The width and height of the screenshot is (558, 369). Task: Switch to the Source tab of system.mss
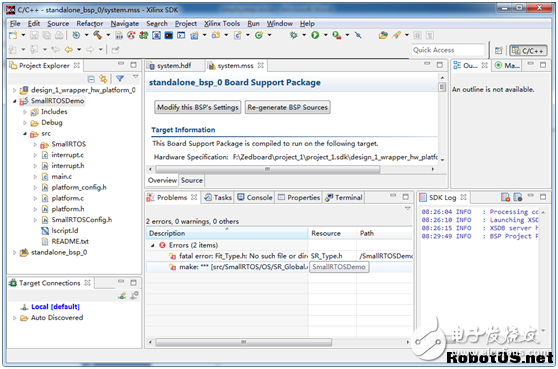coord(191,180)
